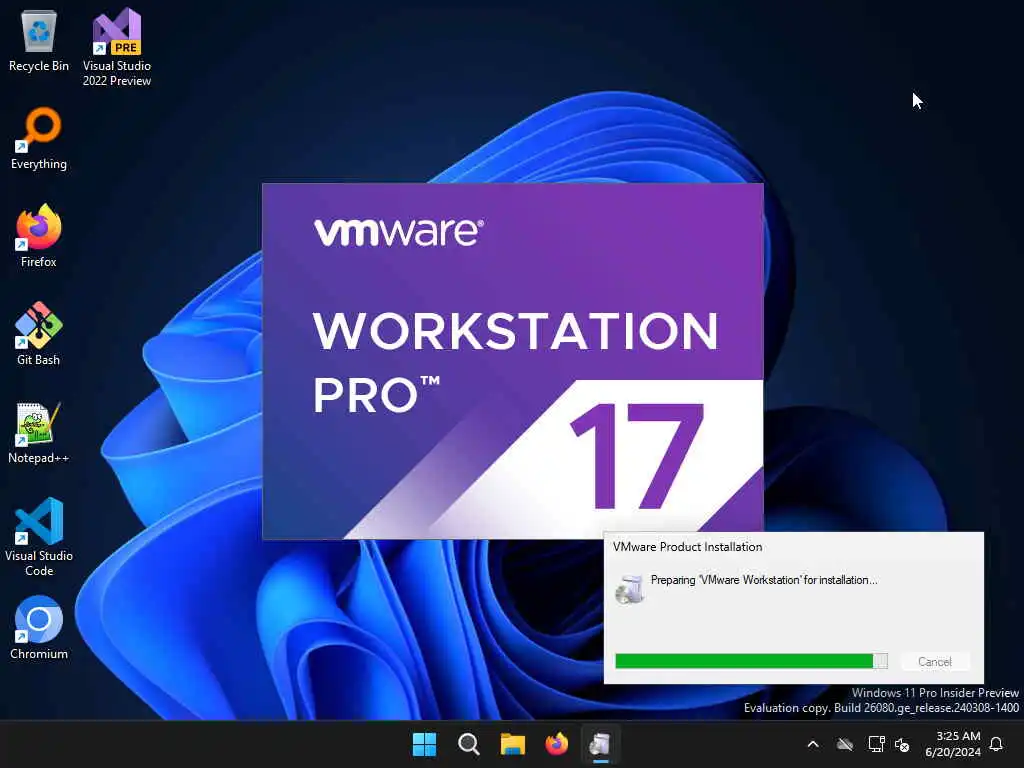
Task: Show hidden system tray icons
Action: 813,744
